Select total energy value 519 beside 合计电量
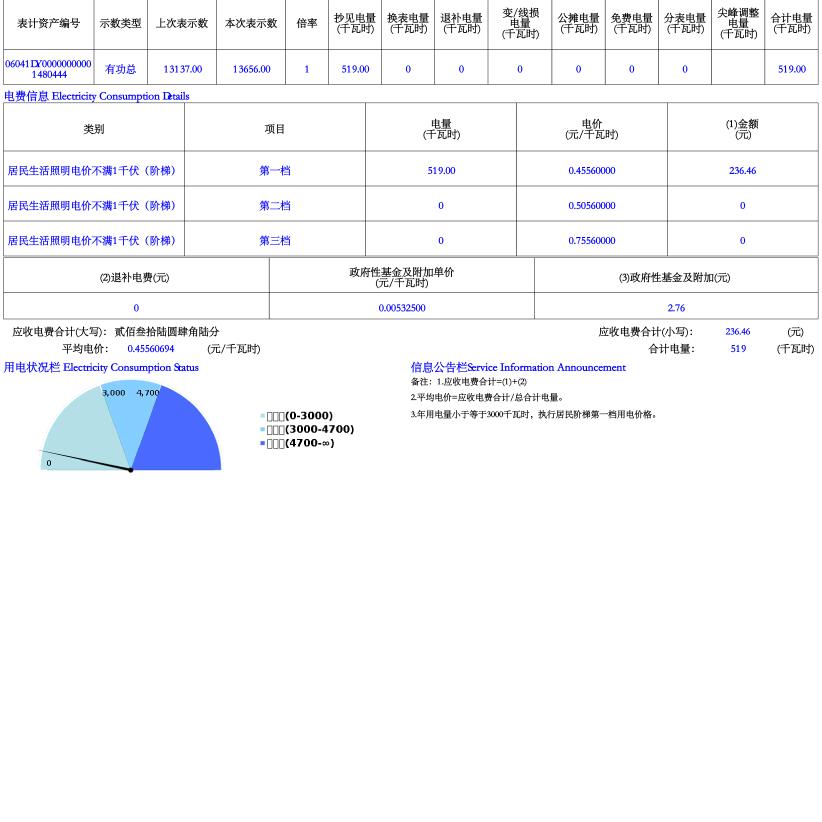 (x=738, y=349)
